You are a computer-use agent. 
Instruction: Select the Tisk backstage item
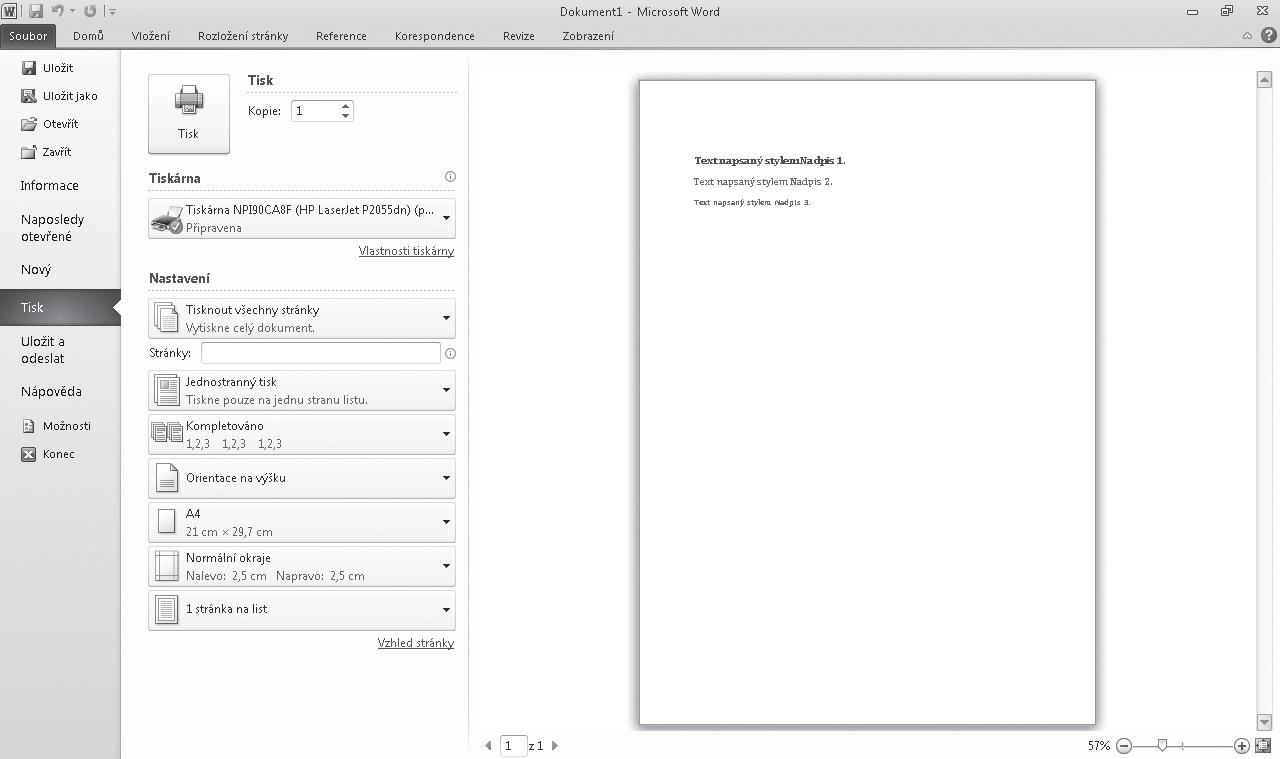(x=60, y=308)
